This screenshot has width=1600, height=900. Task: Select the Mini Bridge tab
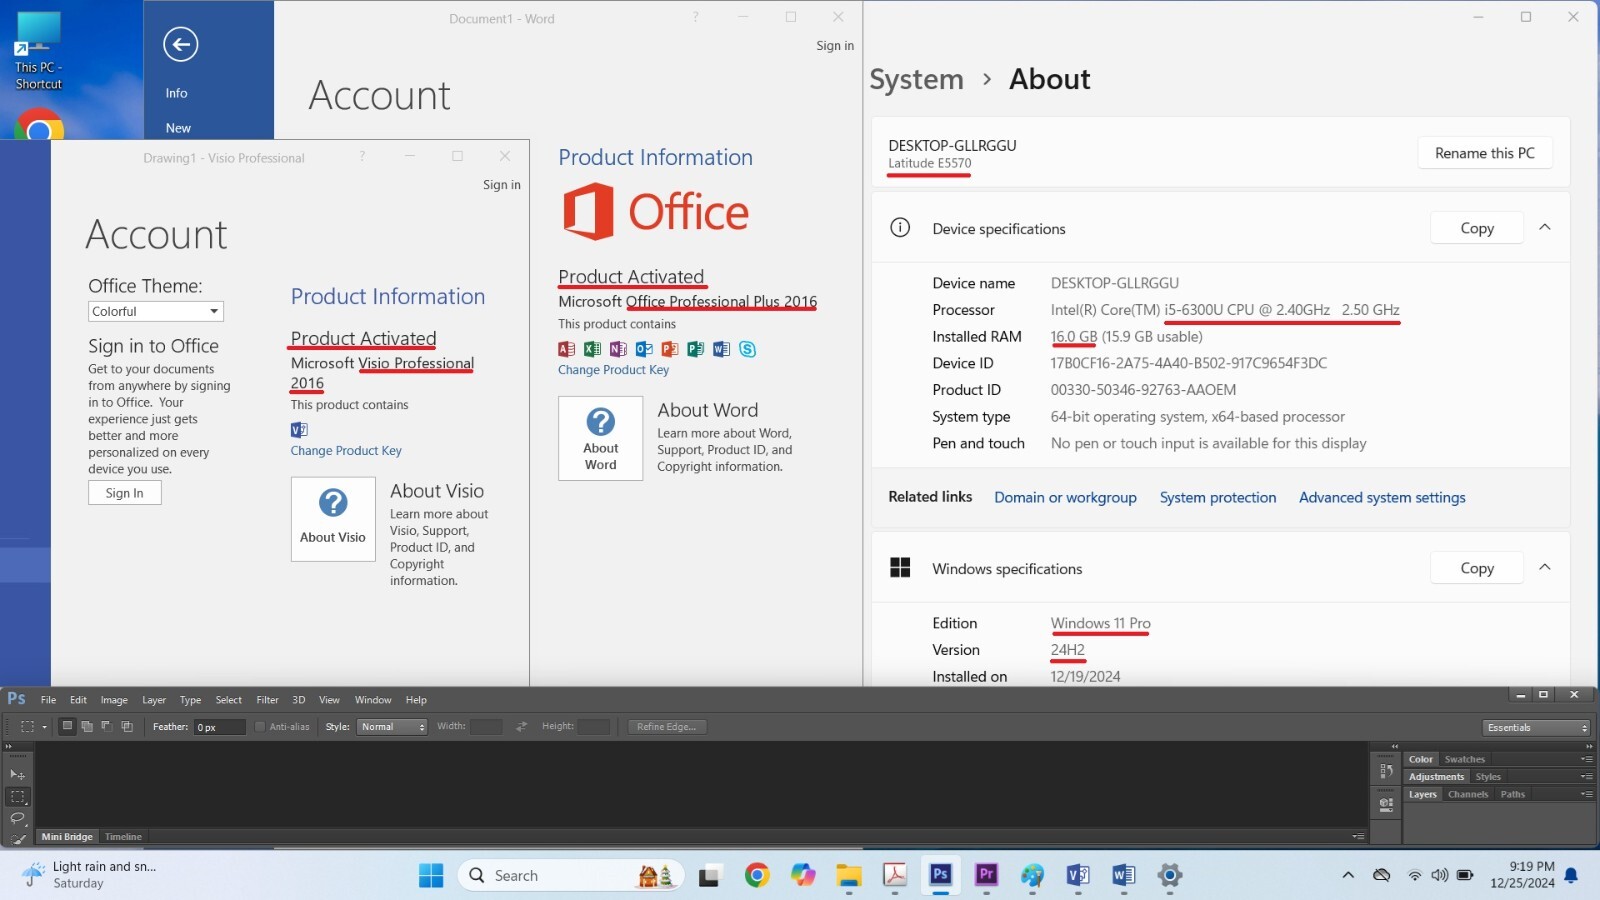point(67,837)
